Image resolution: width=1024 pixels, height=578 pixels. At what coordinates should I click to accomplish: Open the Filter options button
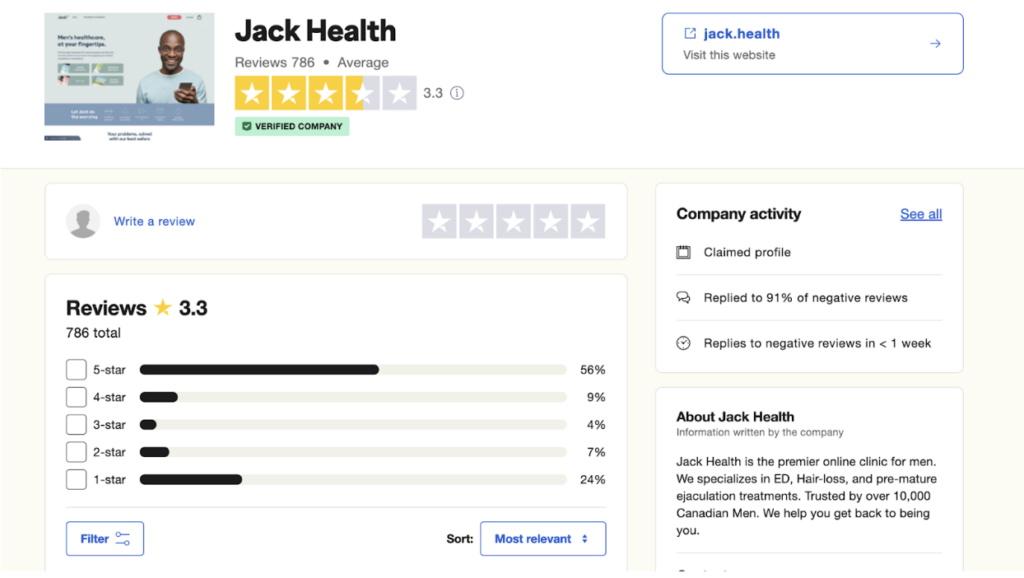tap(105, 539)
